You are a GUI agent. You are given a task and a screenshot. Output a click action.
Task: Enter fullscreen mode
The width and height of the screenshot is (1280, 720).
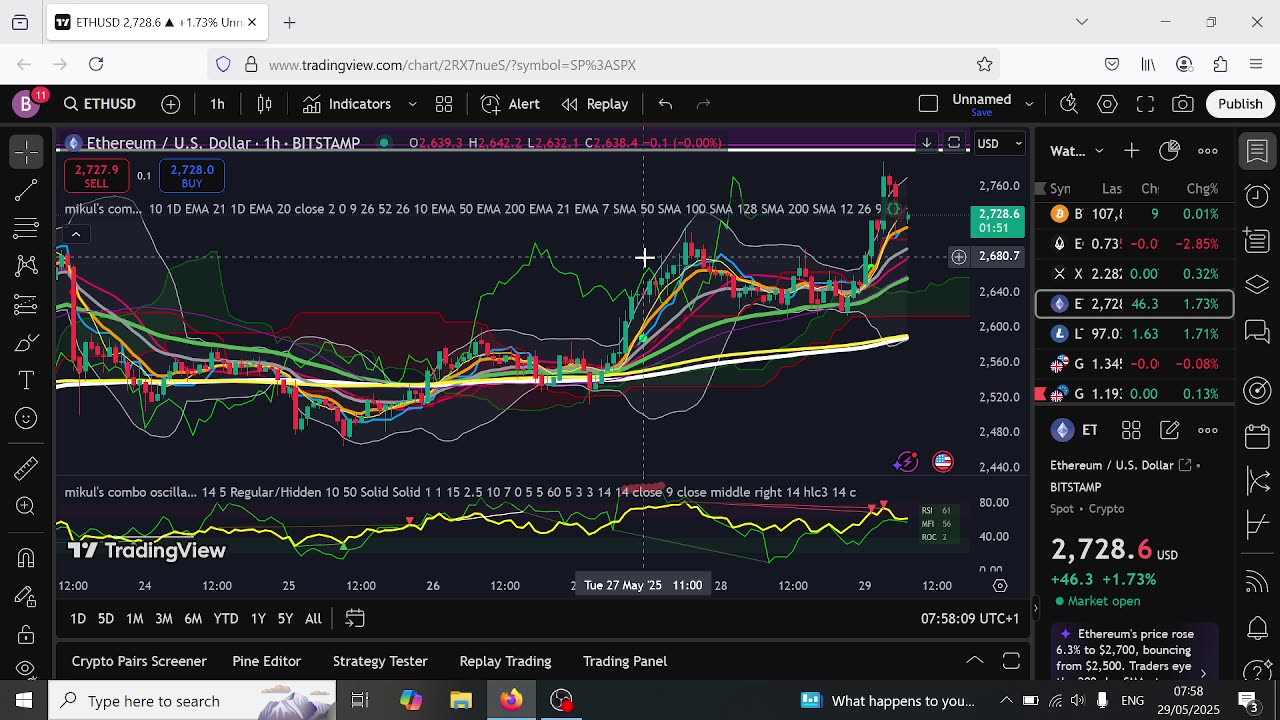pyautogui.click(x=1145, y=104)
